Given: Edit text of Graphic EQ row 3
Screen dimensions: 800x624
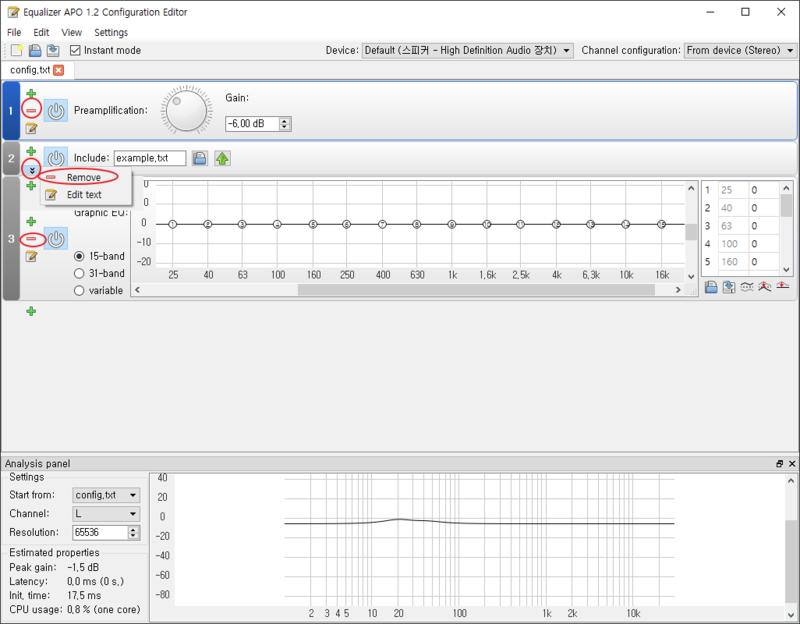Looking at the screenshot, I should coord(31,256).
